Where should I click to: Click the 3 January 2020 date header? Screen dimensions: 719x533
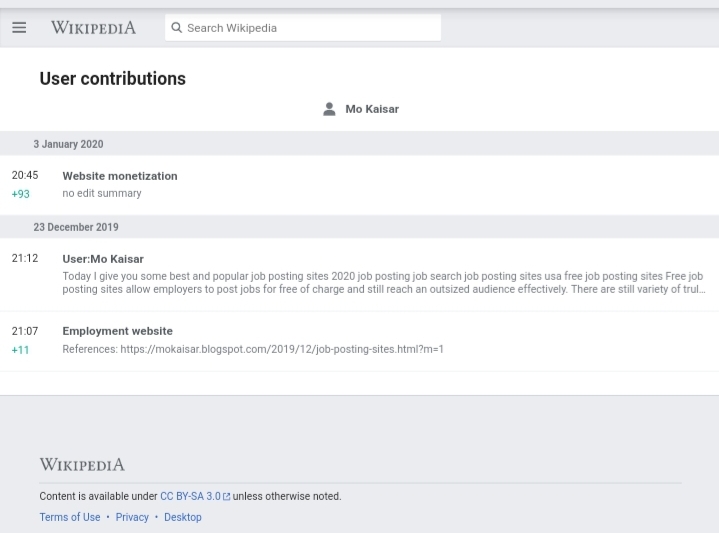68,144
